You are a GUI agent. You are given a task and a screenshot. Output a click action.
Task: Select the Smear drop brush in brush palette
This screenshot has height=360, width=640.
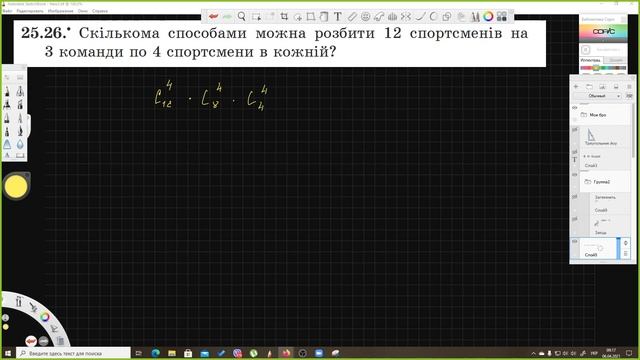tap(20, 144)
